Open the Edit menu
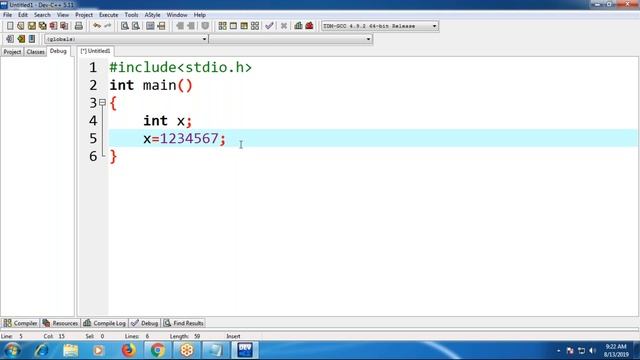Viewport: 640px width, 360px height. pos(23,15)
